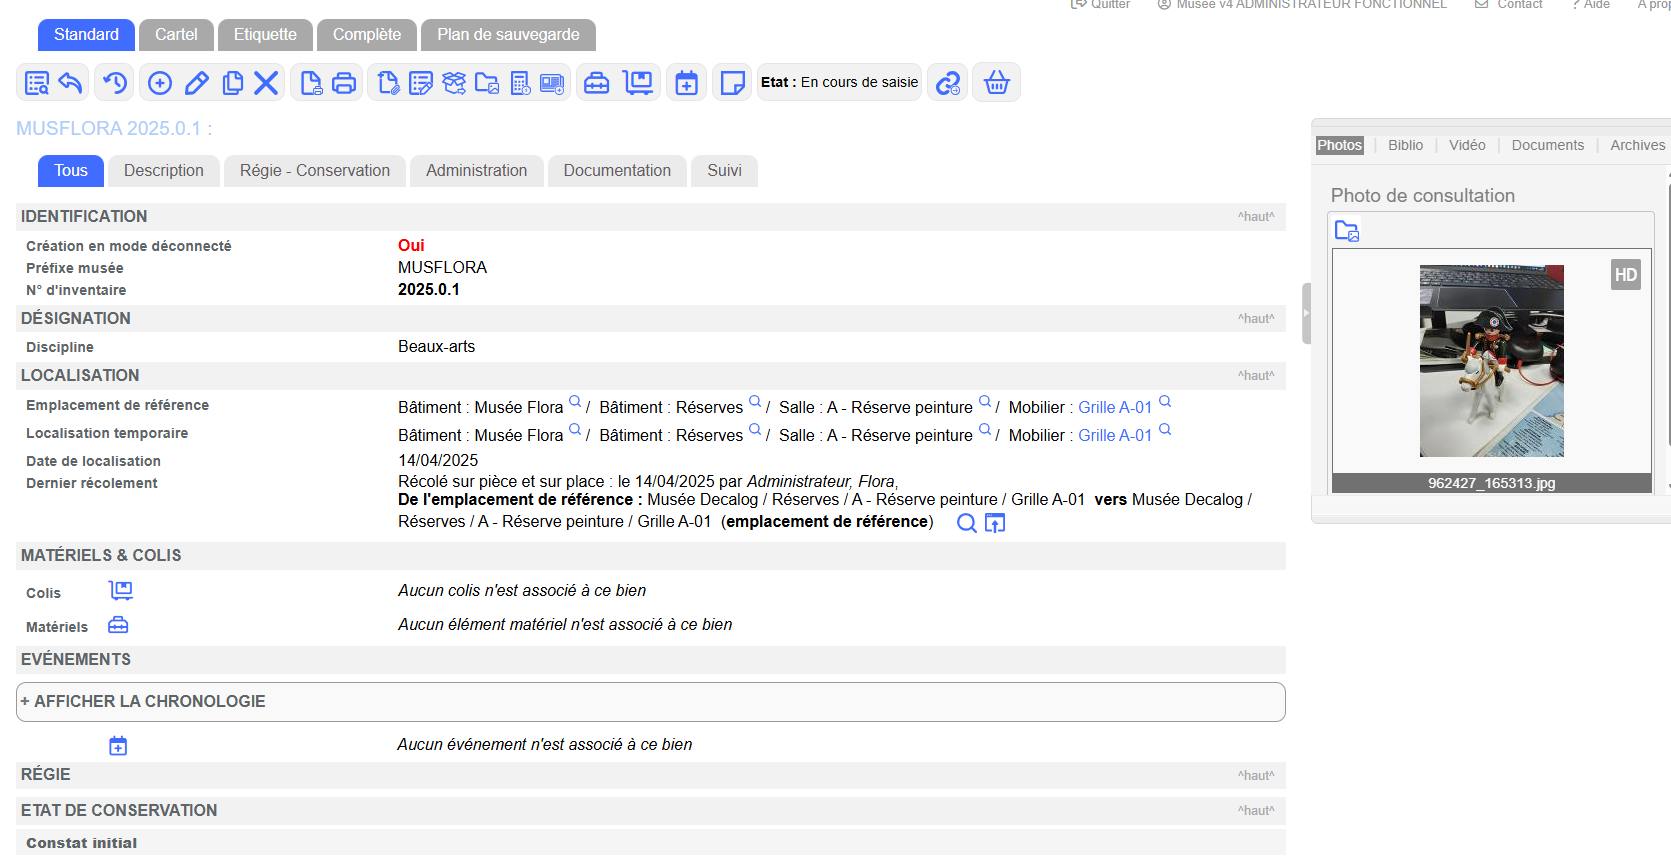Switch to the Régie - Conservation tab
The width and height of the screenshot is (1671, 859).
pyautogui.click(x=314, y=171)
